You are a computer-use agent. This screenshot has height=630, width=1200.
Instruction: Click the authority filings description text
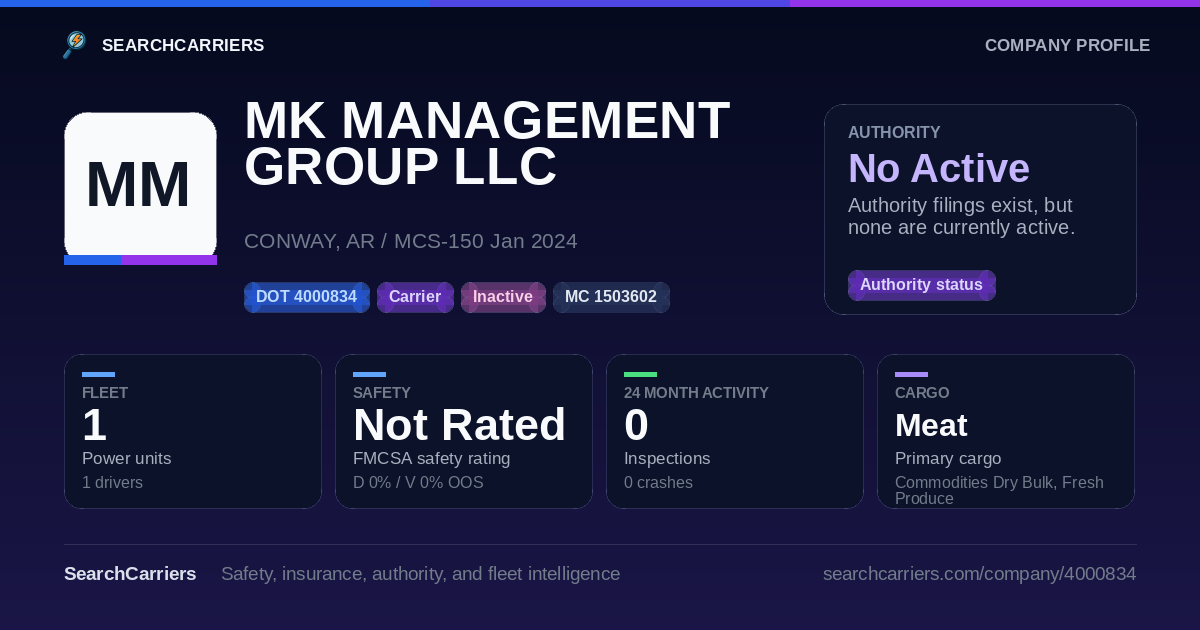(x=961, y=216)
